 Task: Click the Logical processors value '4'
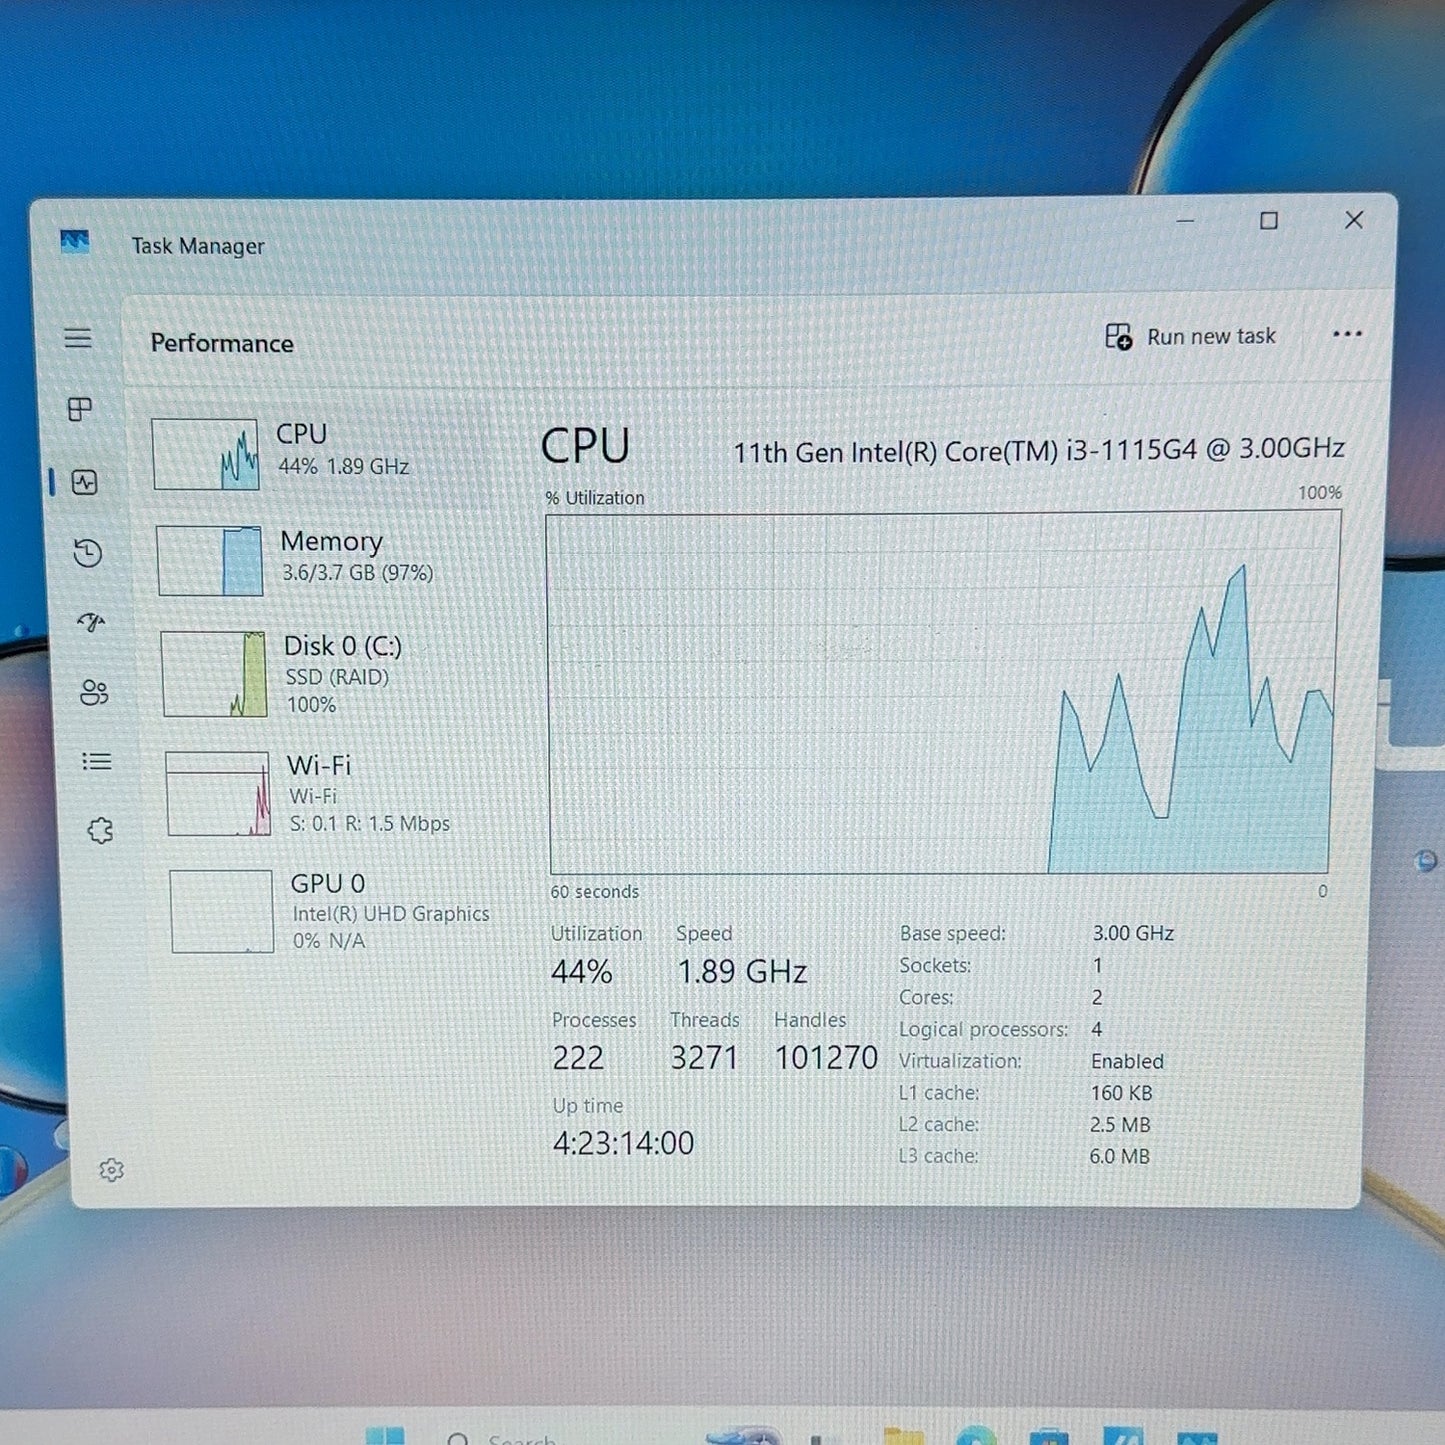[x=1097, y=1029]
